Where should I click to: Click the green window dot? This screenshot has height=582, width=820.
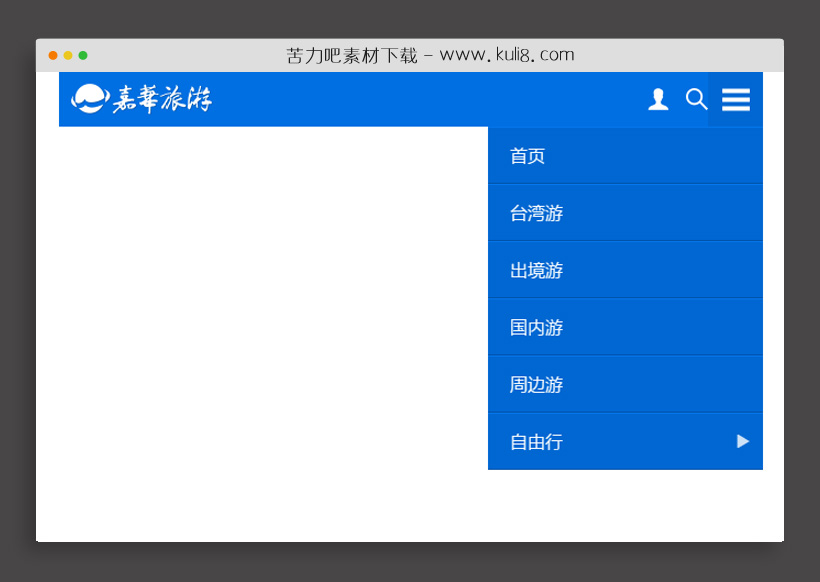coord(84,55)
